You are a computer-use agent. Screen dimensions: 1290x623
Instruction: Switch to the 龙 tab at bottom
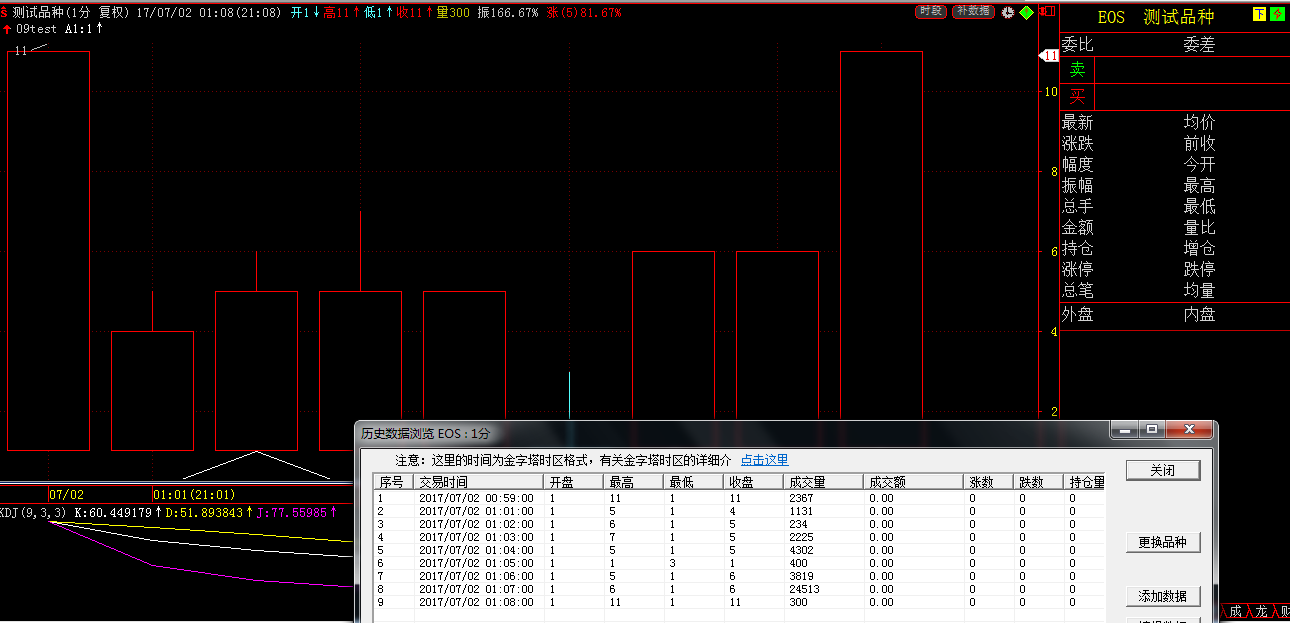[x=1260, y=611]
